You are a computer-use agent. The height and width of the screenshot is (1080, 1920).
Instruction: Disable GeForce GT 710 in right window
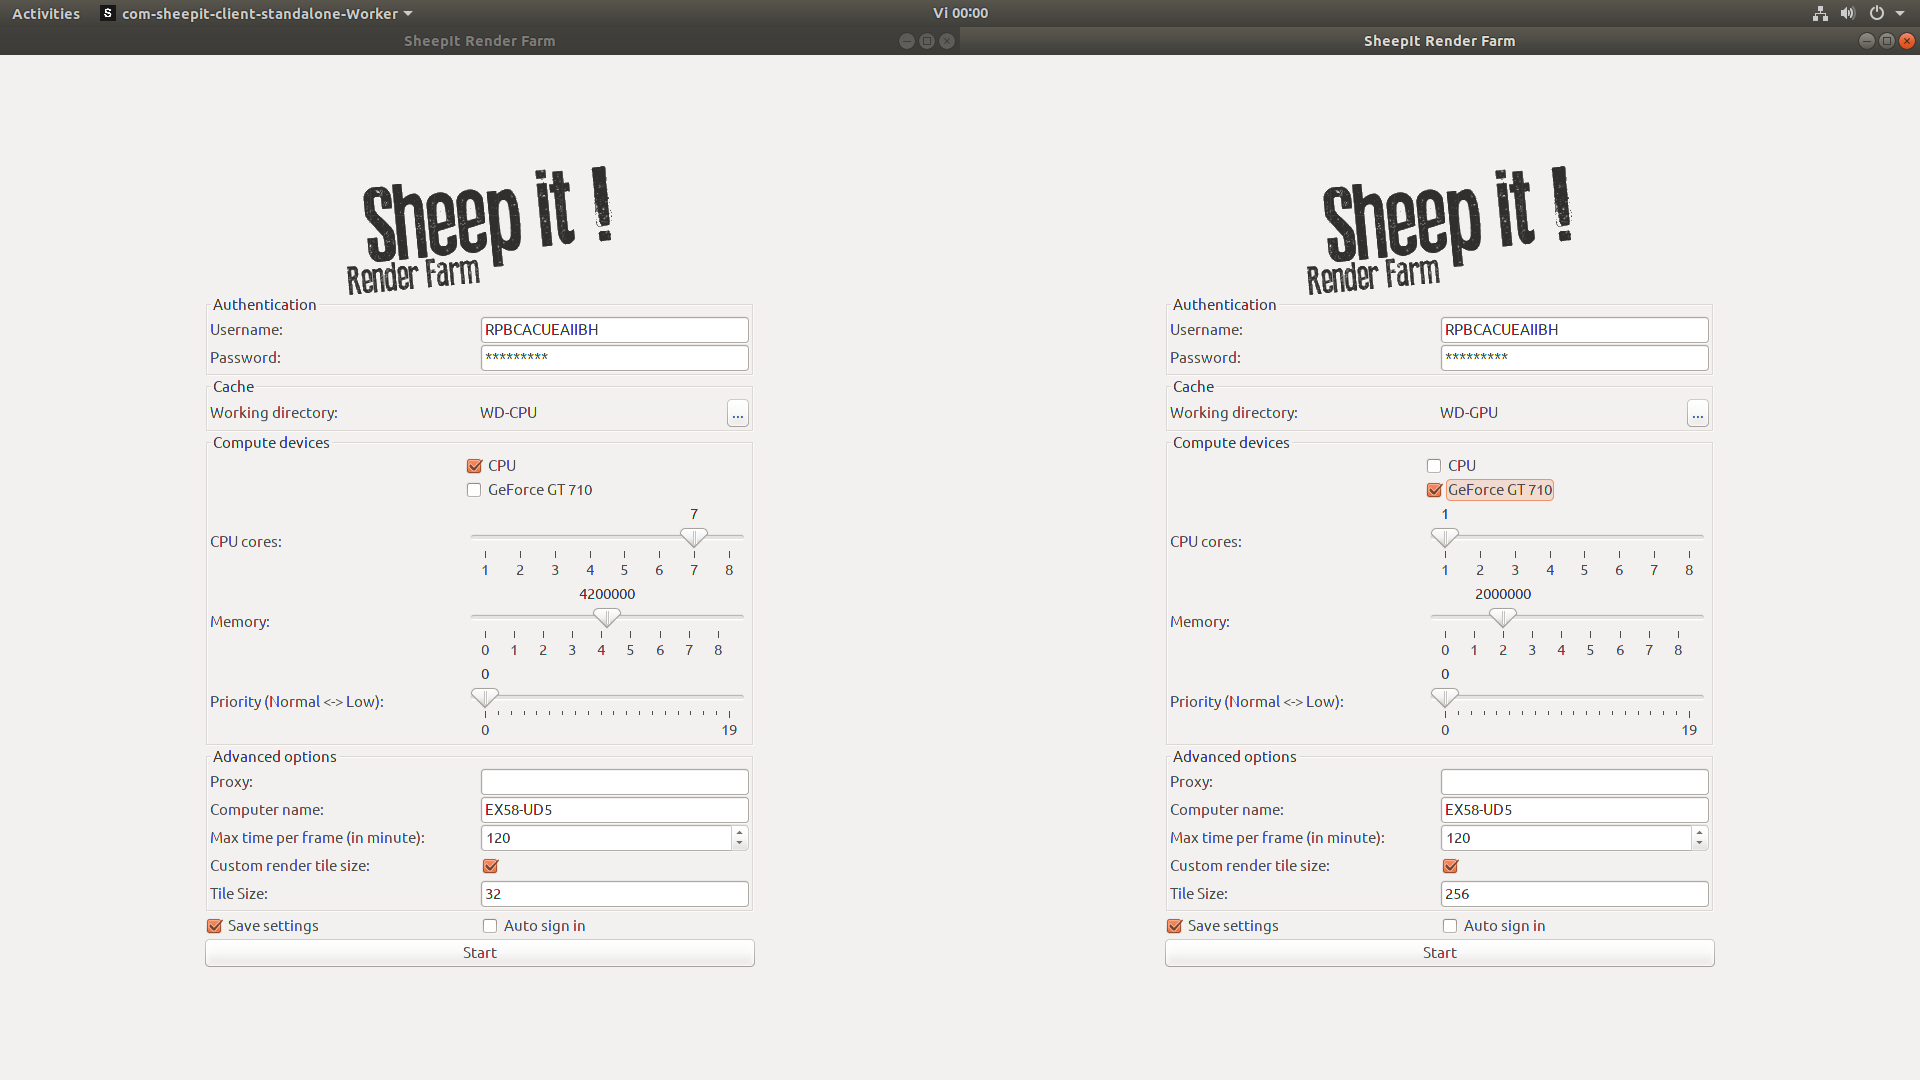tap(1434, 490)
